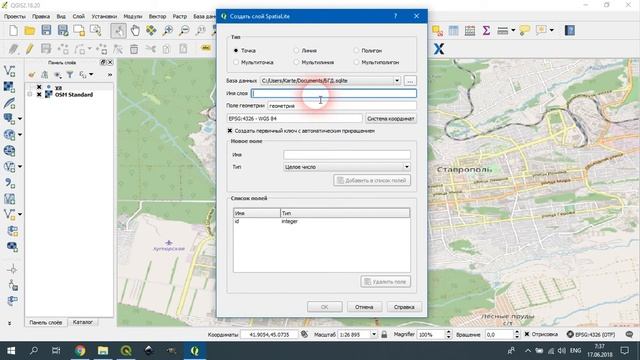Viewport: 640px width, 360px height.
Task: Click the Справка button
Action: 404,307
